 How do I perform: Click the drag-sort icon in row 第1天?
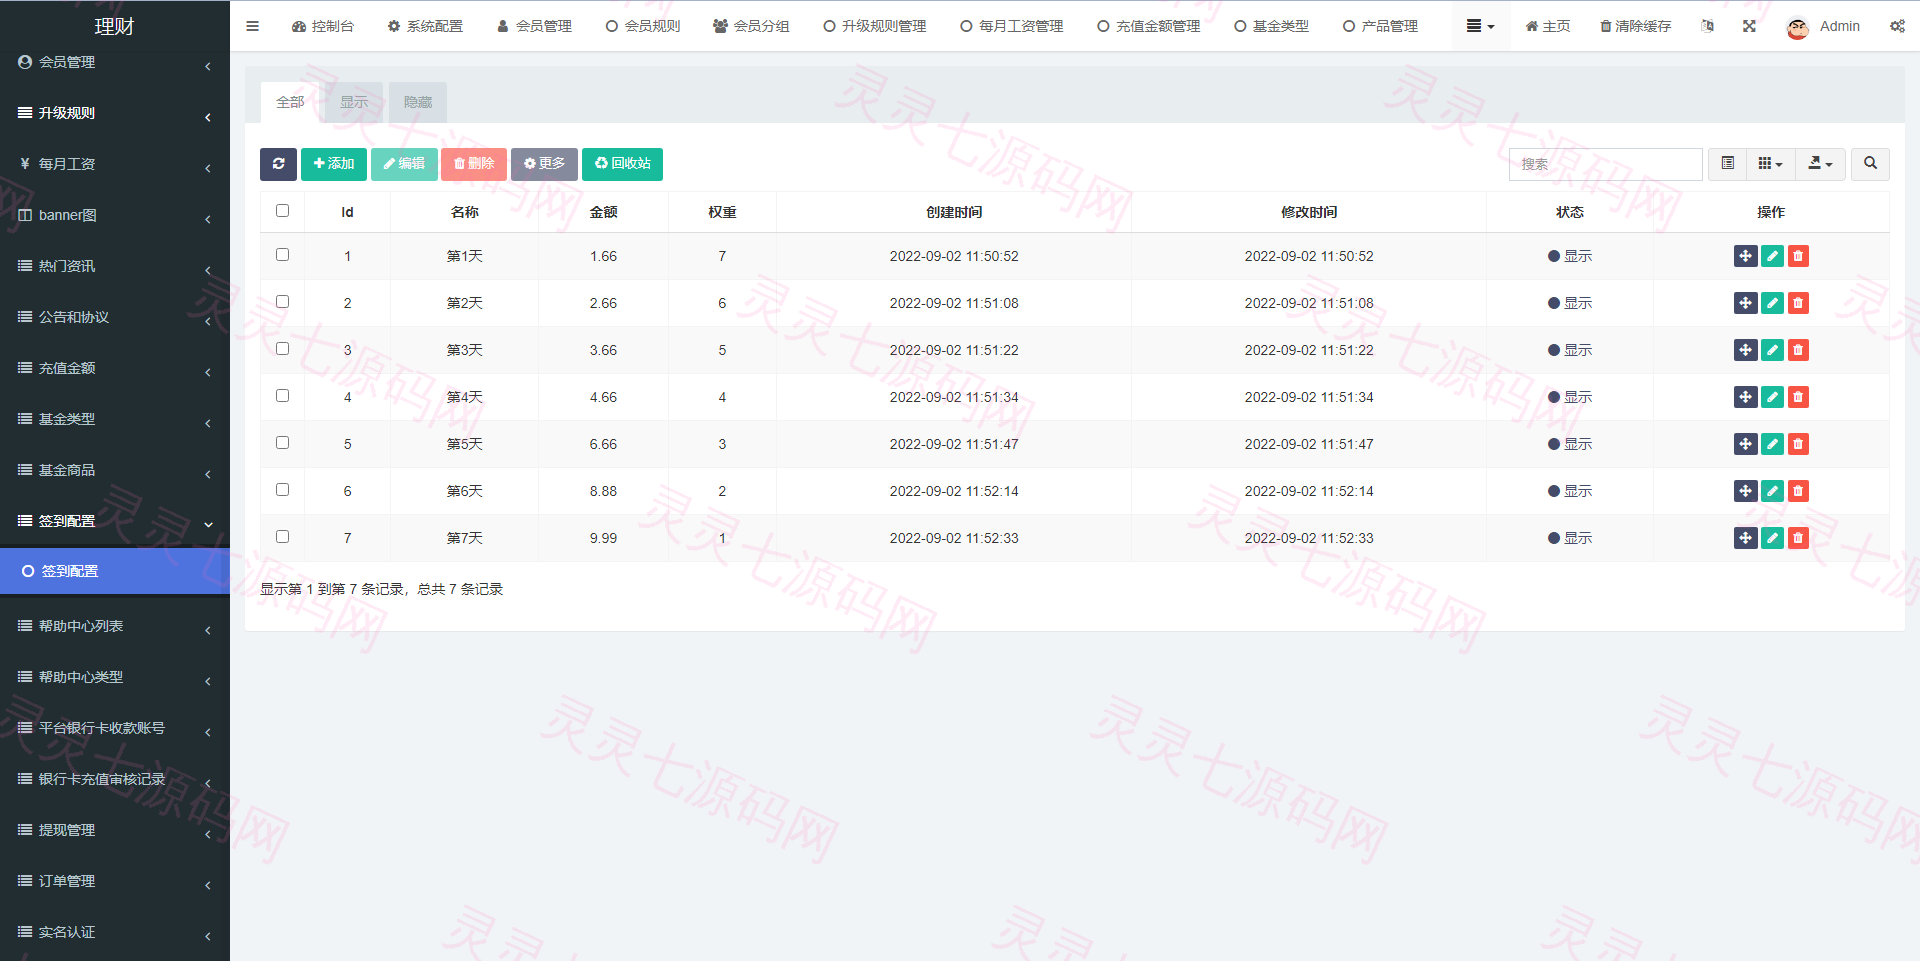[x=1745, y=256]
